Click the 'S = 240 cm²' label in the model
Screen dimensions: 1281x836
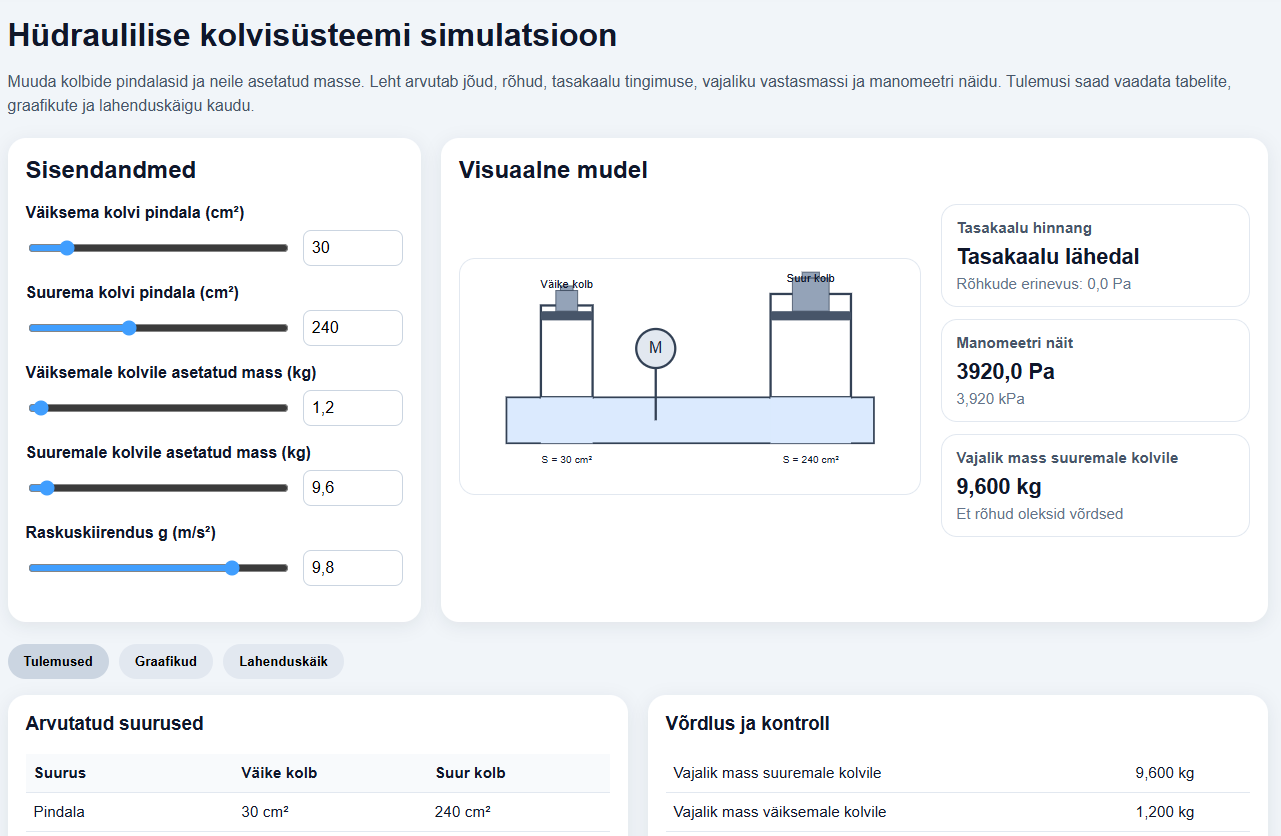(811, 460)
